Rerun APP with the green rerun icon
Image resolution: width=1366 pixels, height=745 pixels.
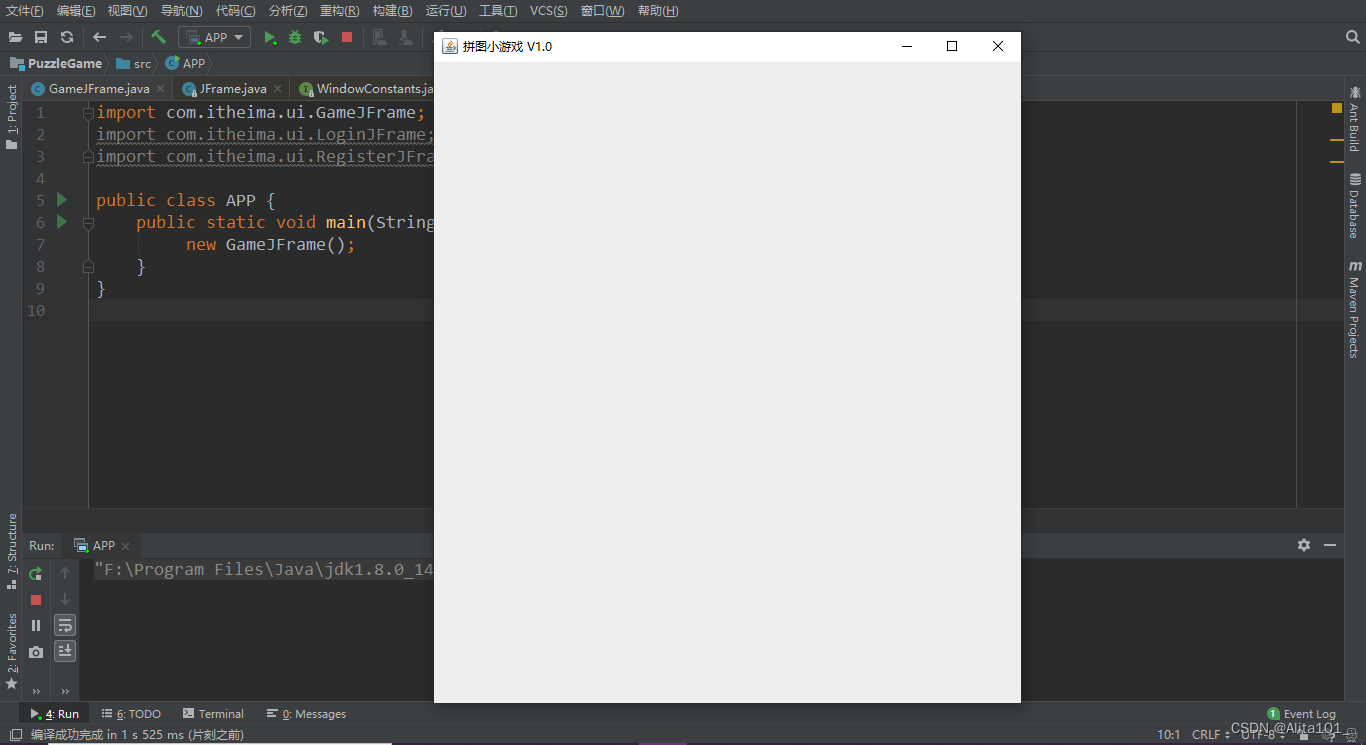pyautogui.click(x=36, y=574)
